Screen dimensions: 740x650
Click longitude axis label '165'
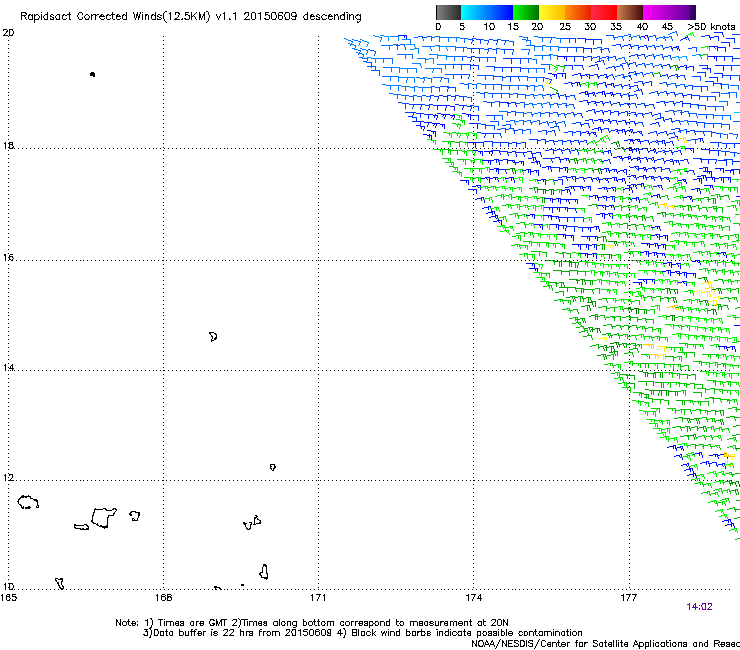(x=8, y=598)
